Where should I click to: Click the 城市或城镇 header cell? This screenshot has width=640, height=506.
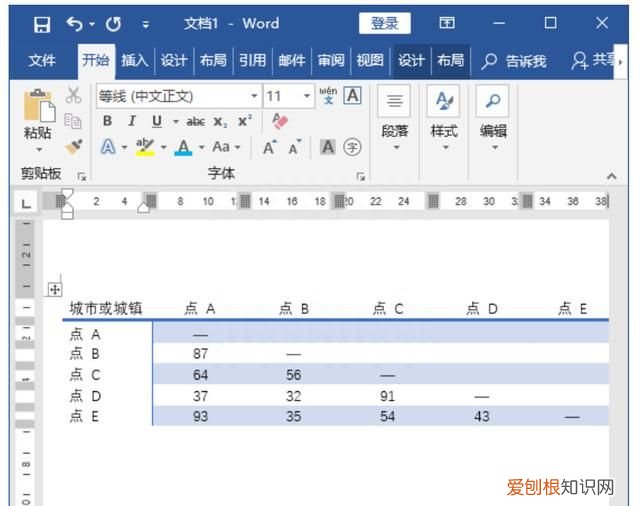[x=106, y=308]
